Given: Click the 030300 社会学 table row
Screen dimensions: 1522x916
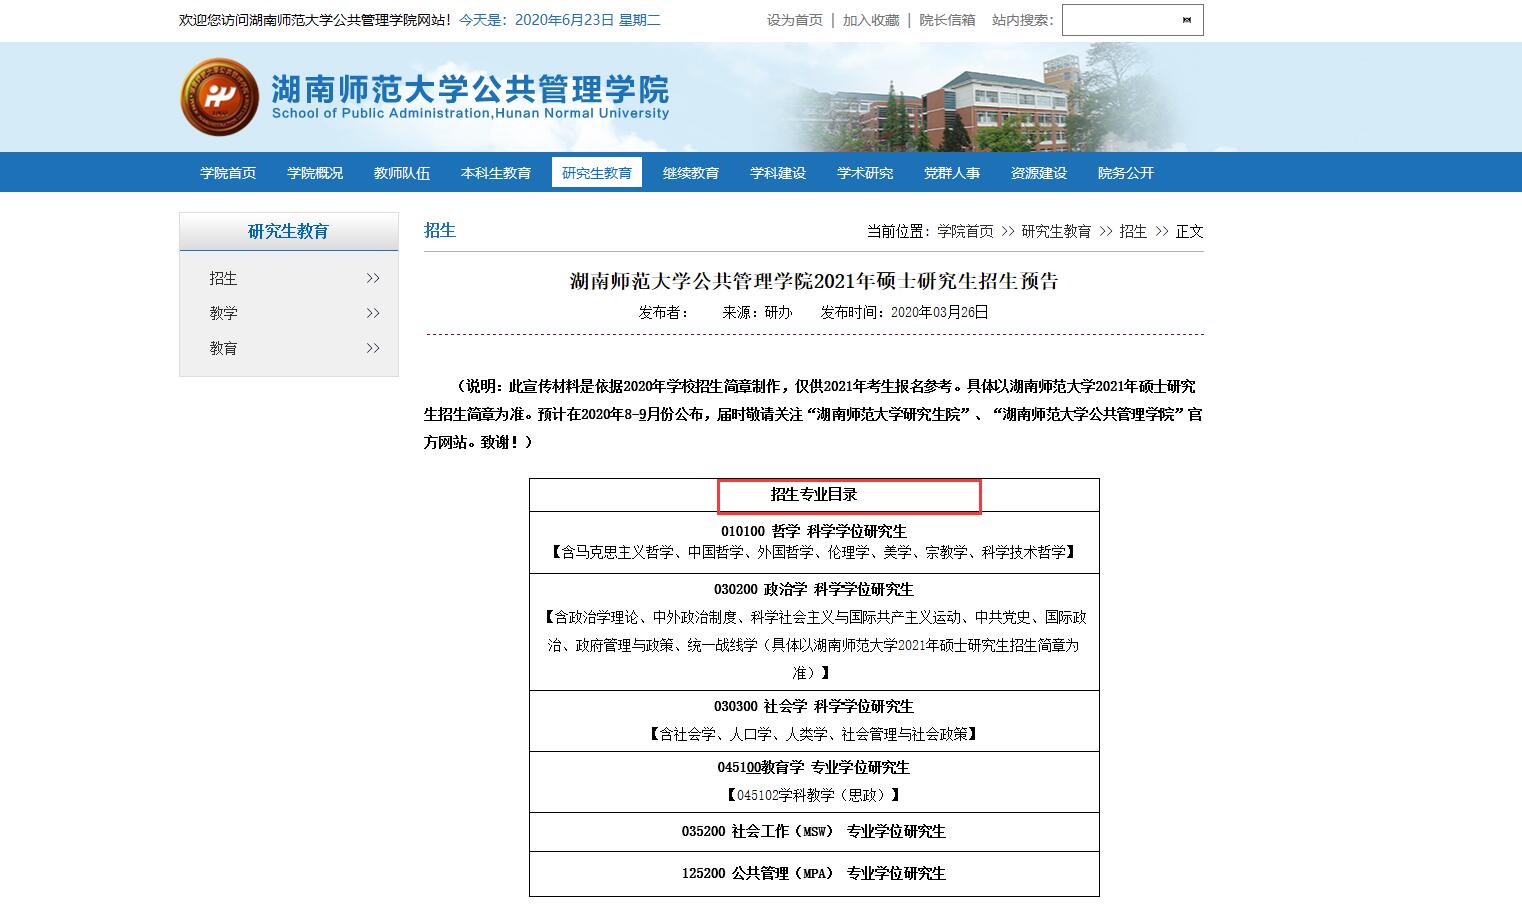Looking at the screenshot, I should coord(814,721).
